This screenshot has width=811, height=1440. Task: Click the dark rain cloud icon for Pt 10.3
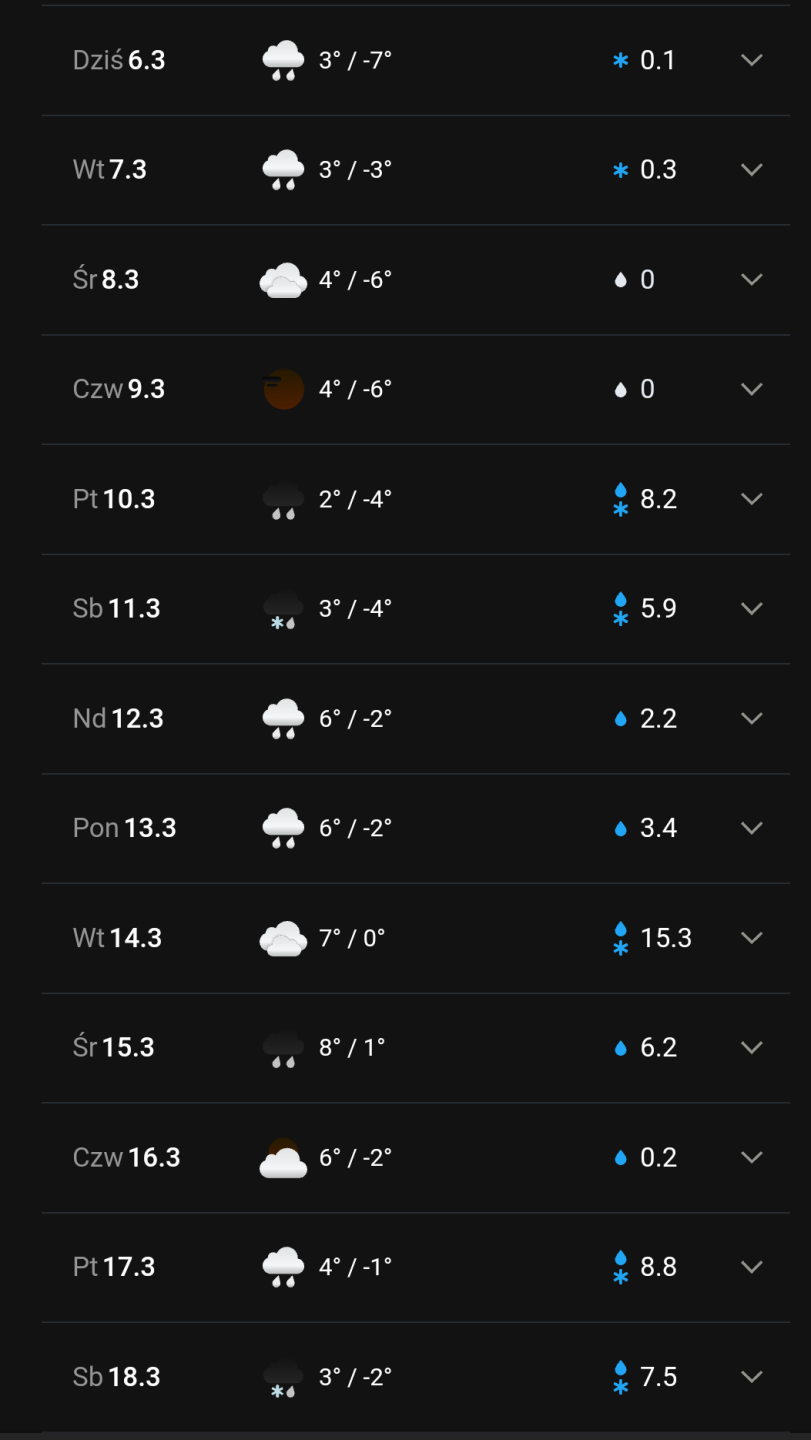(x=283, y=499)
